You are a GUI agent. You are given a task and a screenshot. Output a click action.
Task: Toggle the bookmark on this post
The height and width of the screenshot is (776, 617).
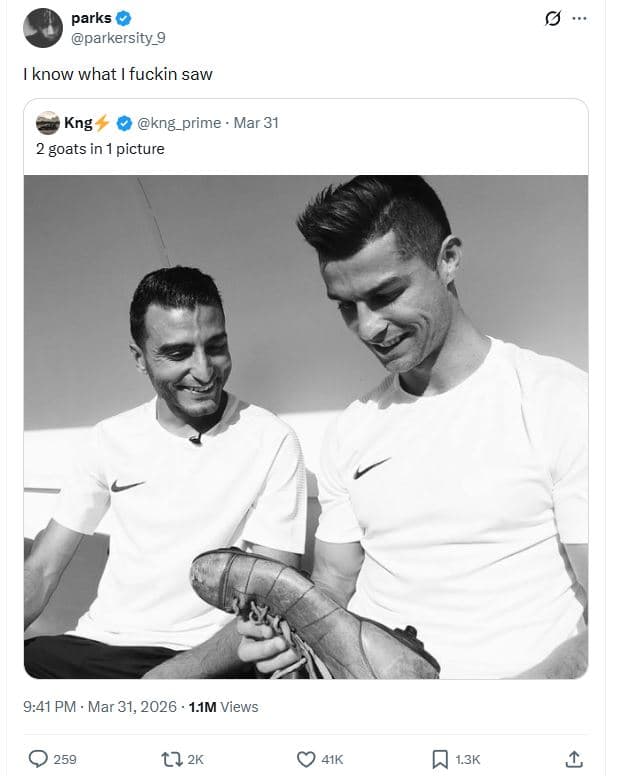tap(440, 759)
